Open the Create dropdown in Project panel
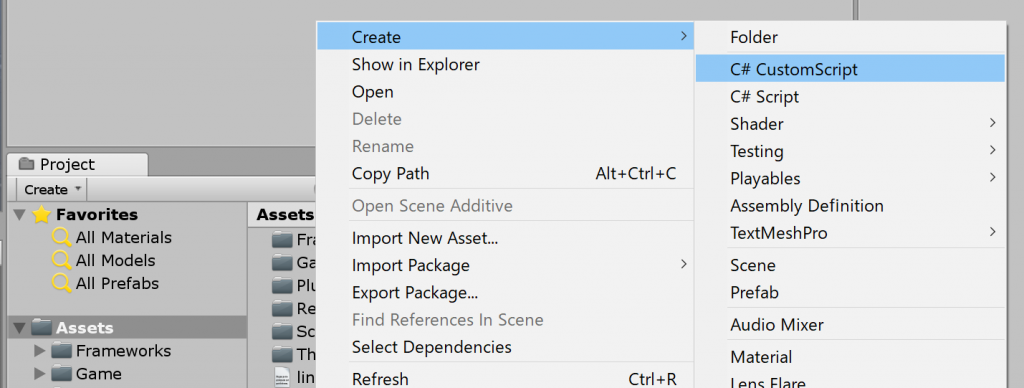The height and width of the screenshot is (388, 1024). click(50, 189)
